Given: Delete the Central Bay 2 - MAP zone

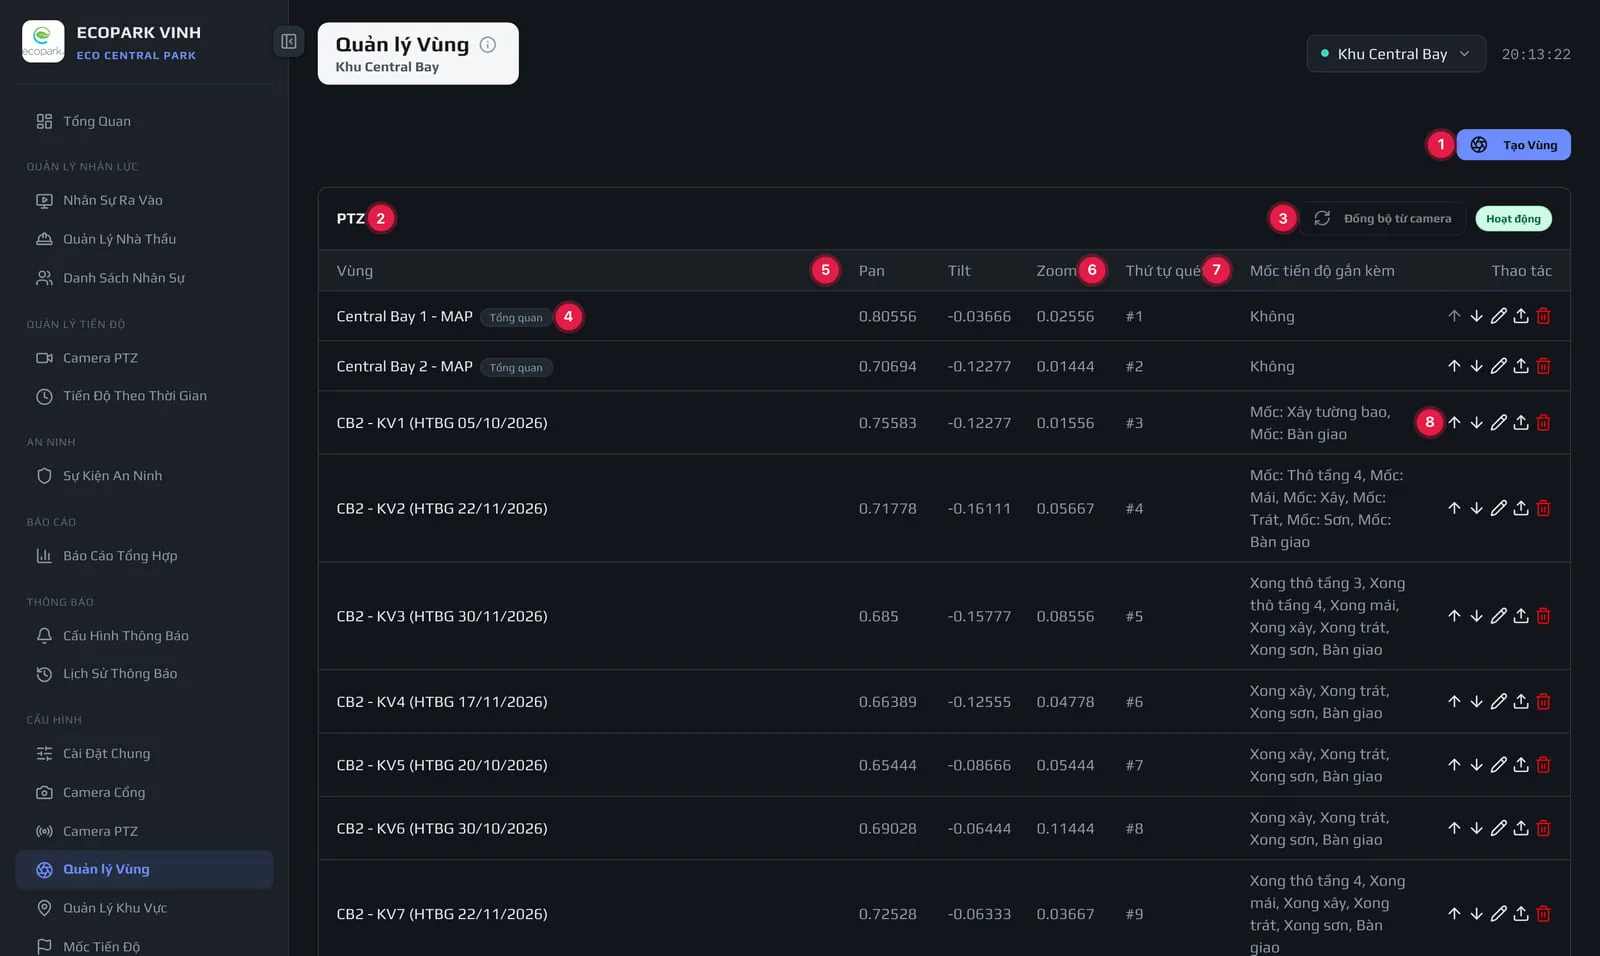Looking at the screenshot, I should point(1543,366).
